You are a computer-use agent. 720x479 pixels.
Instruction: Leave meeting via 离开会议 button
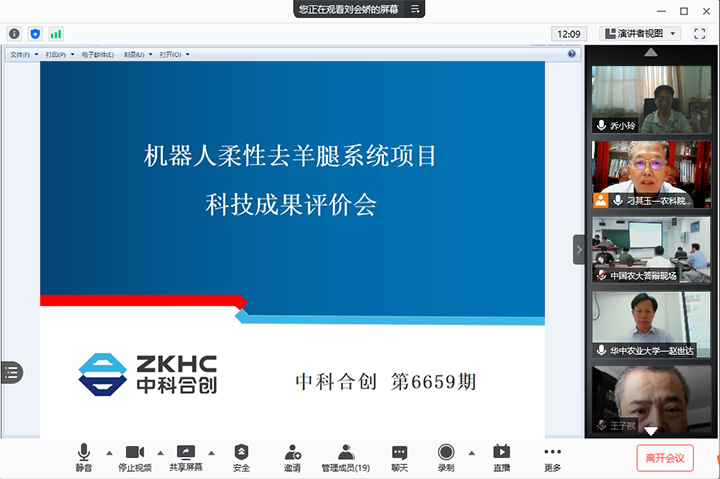(665, 458)
